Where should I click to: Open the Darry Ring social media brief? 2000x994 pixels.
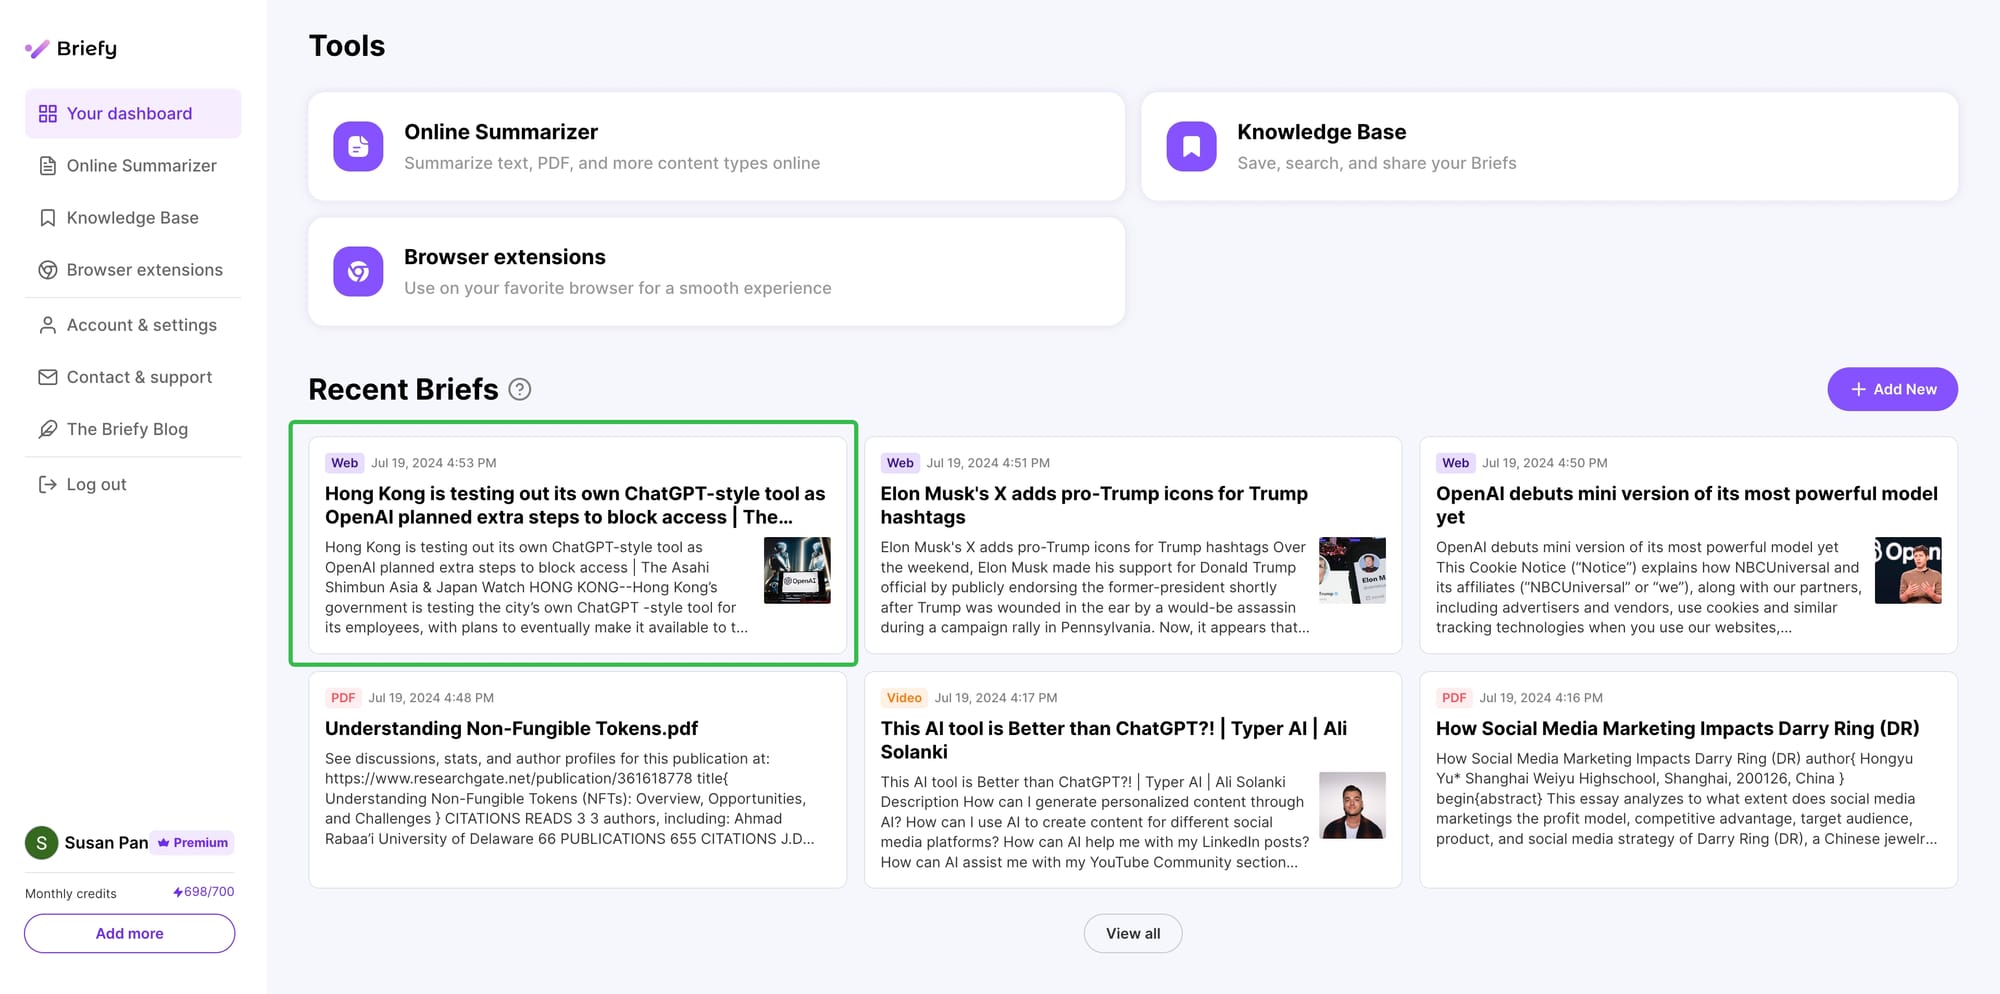coord(1688,780)
